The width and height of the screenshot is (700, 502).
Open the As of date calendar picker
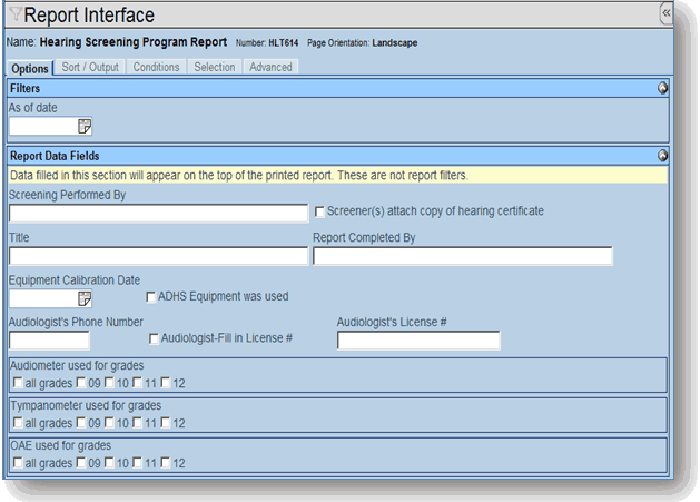(84, 126)
